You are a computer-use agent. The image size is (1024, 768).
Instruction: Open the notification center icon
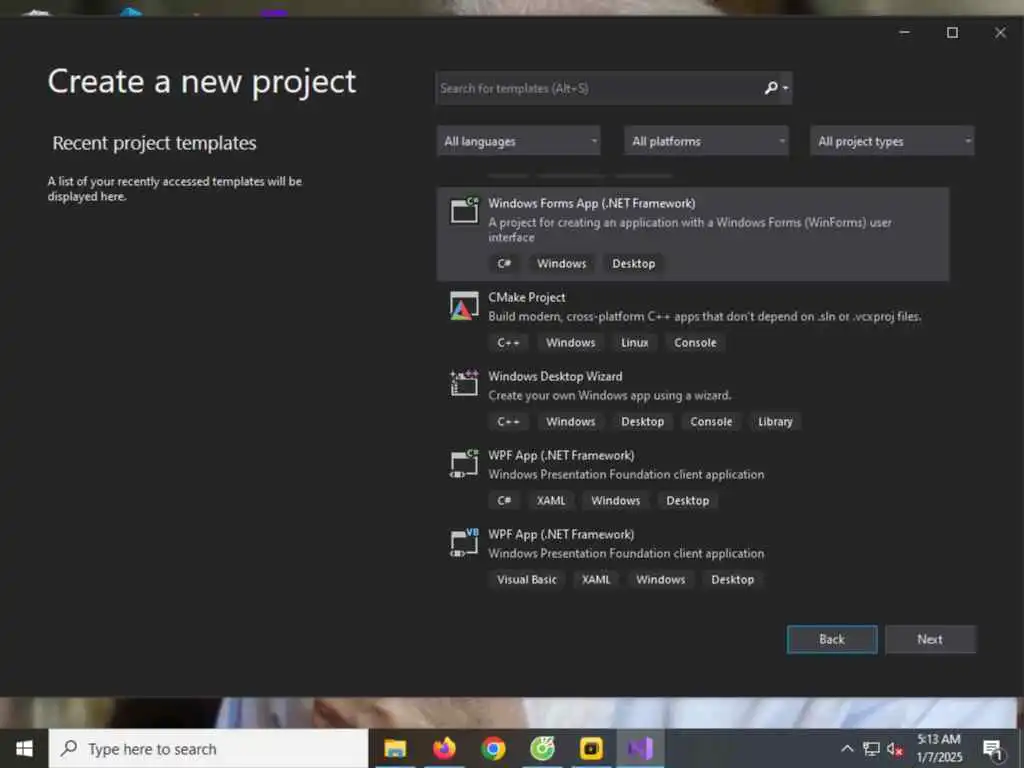993,749
